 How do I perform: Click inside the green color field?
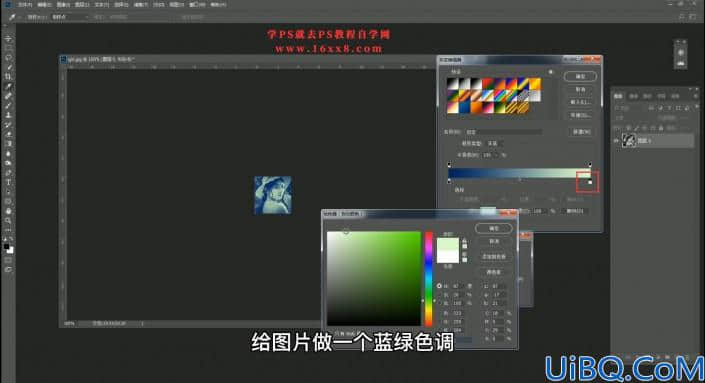click(374, 278)
